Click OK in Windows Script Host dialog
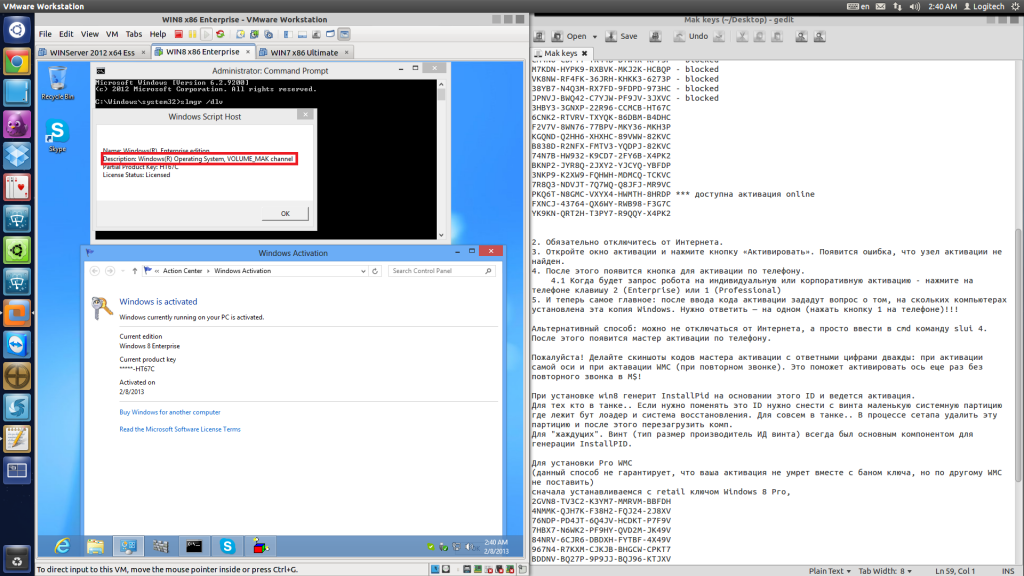The image size is (1024, 576). coord(285,213)
